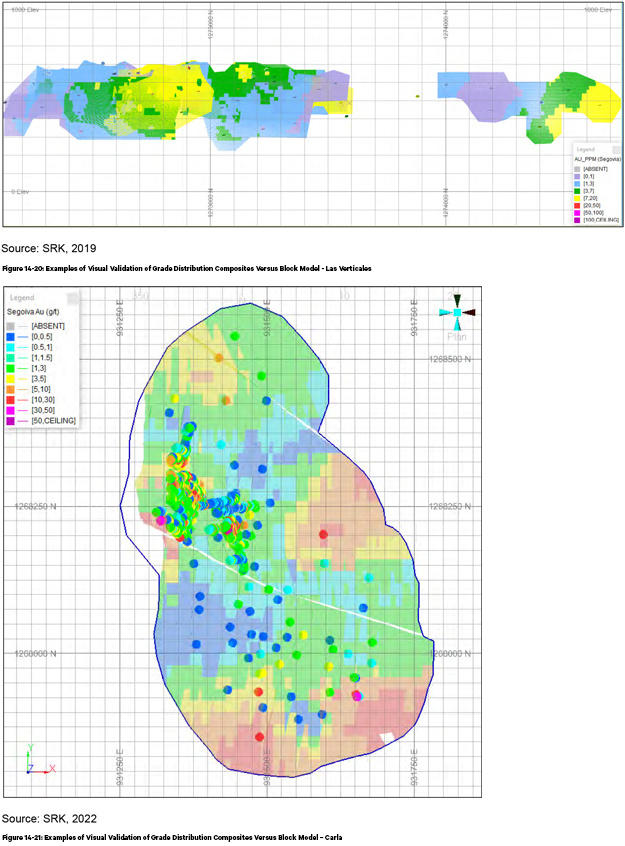Click the XYZ axis indicator icon
Viewport: 625px width, 846px height.
(40, 759)
